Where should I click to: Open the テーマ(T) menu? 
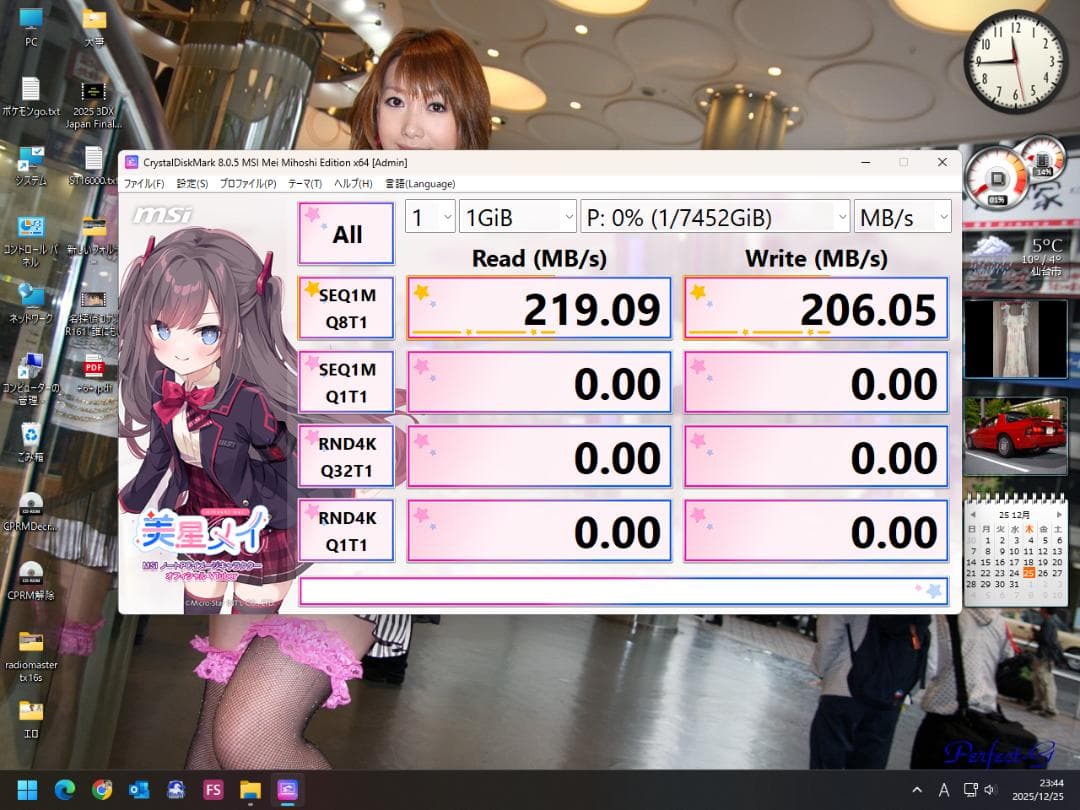(305, 183)
